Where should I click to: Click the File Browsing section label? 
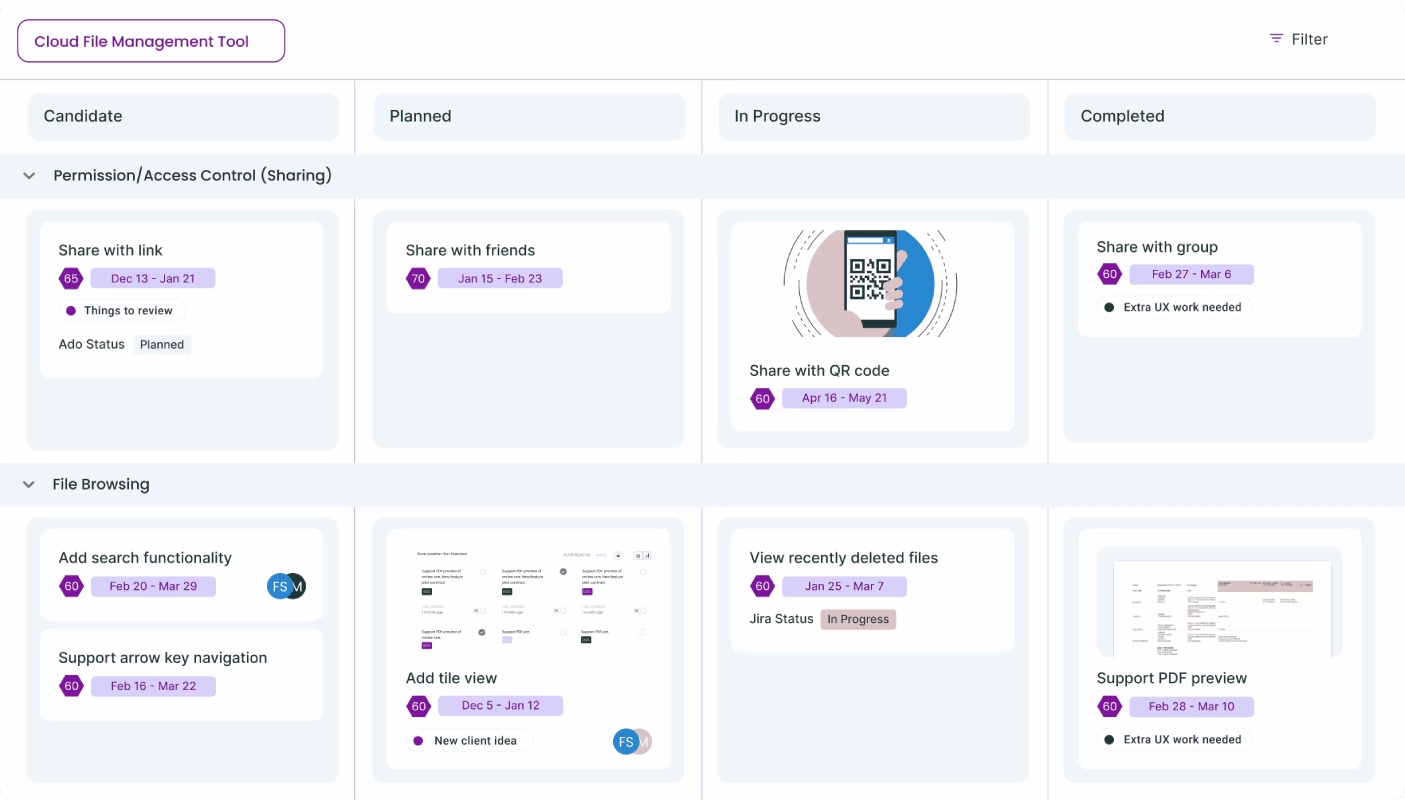coord(101,484)
